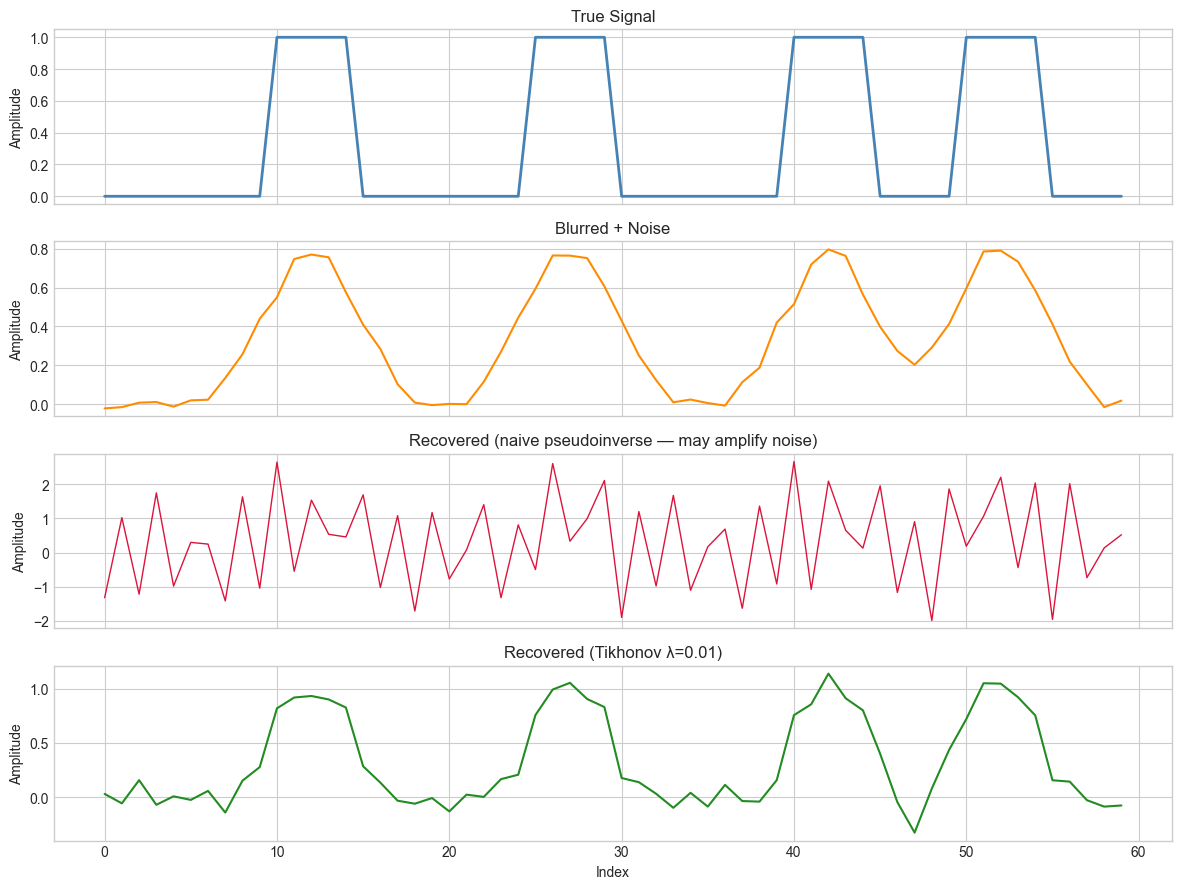Click the first blue pulse's flat top
The width and height of the screenshot is (1182, 889).
click(x=311, y=37)
